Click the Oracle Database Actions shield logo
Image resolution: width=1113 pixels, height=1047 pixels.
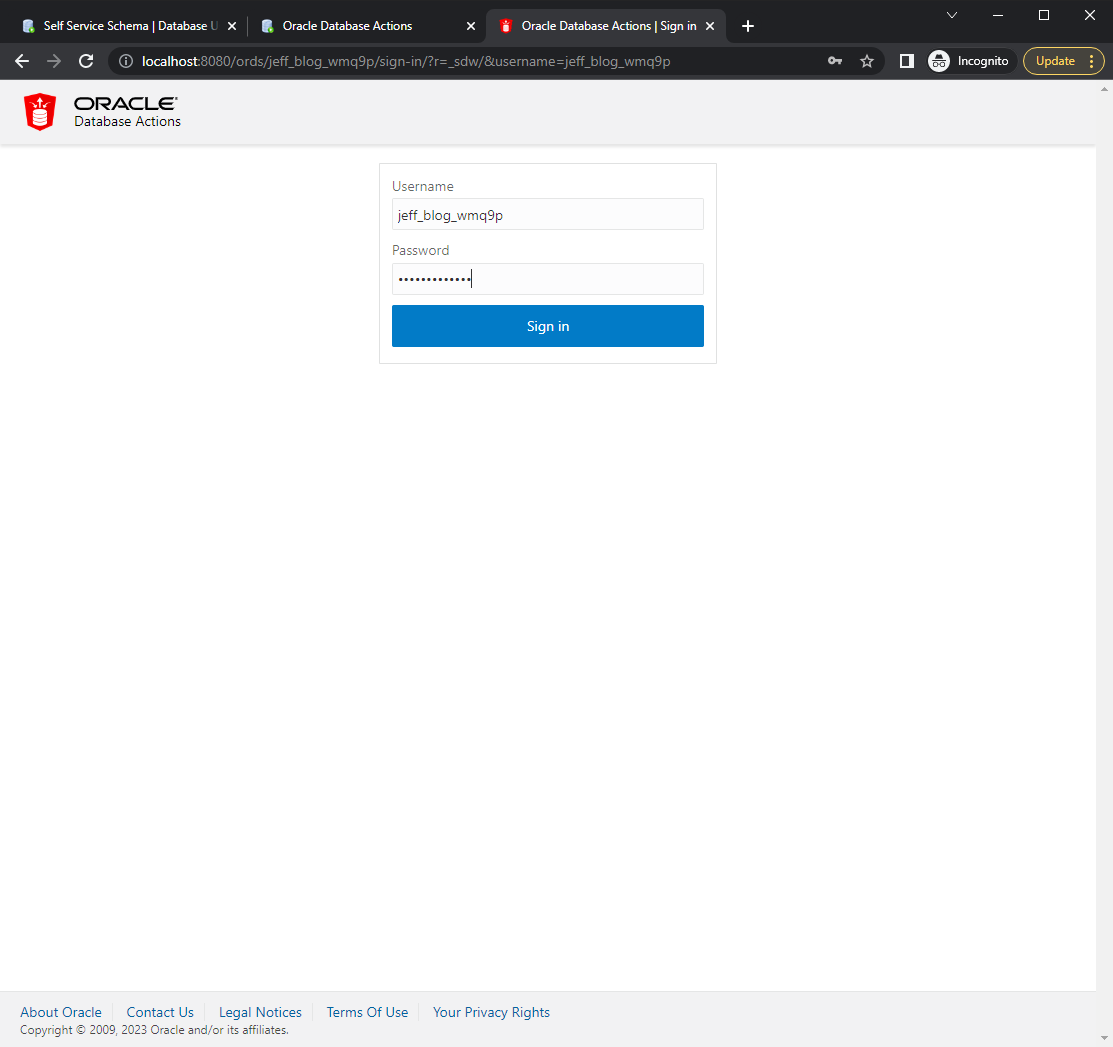(x=40, y=112)
